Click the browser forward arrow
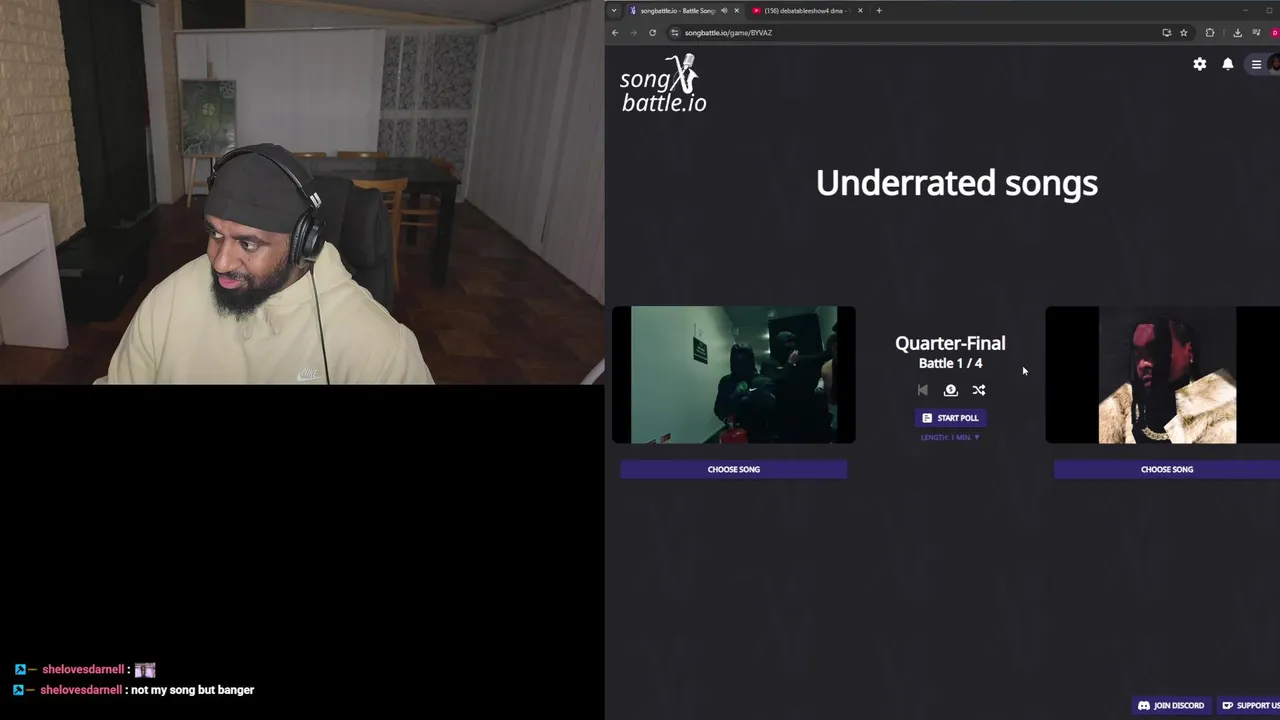This screenshot has height=720, width=1280. [633, 33]
